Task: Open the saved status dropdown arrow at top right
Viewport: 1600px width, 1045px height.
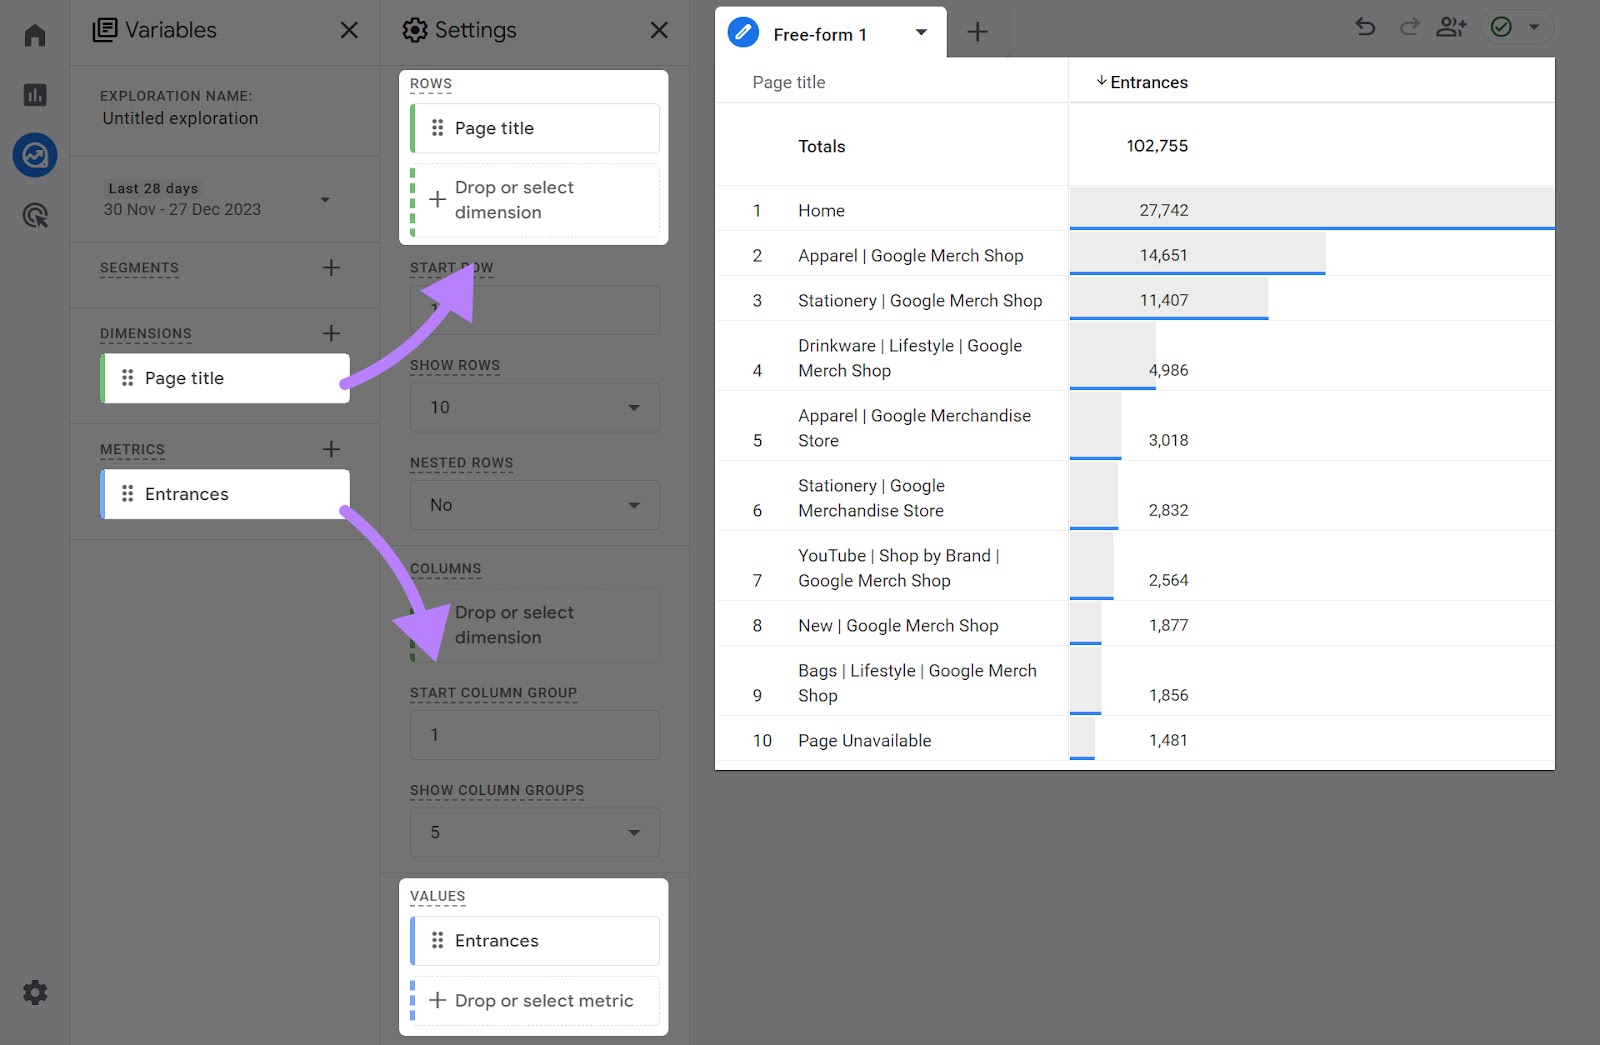Action: click(1536, 27)
